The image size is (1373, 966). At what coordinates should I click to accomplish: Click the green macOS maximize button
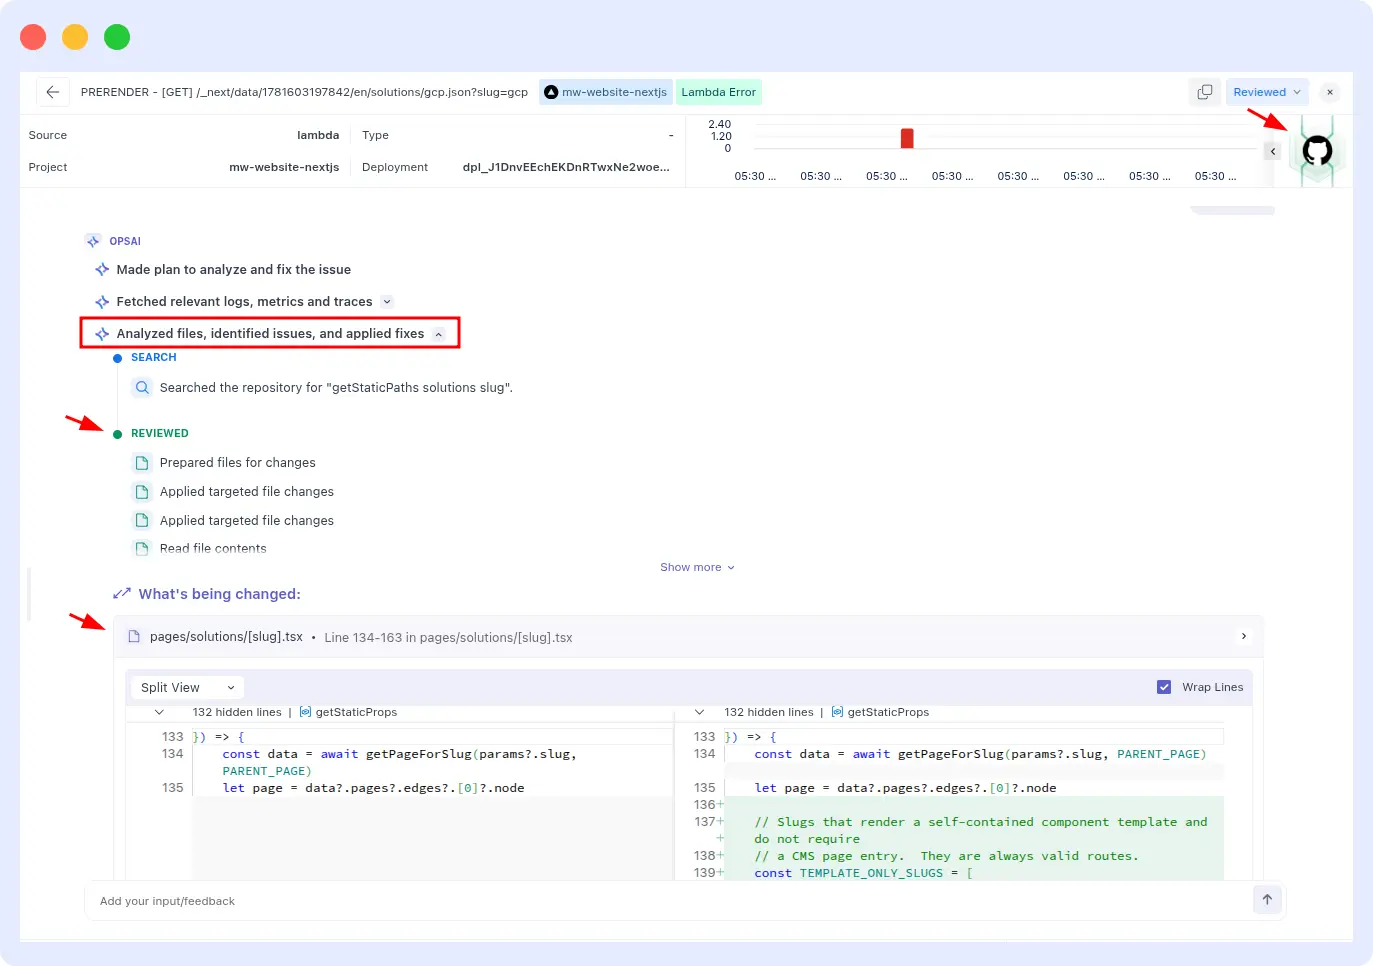pyautogui.click(x=117, y=37)
